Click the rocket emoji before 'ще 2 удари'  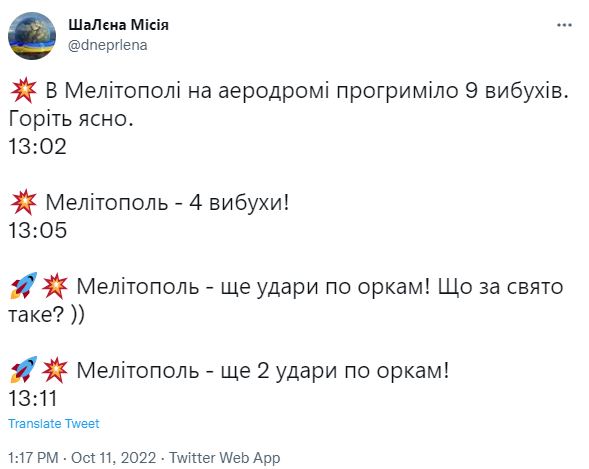[23, 370]
